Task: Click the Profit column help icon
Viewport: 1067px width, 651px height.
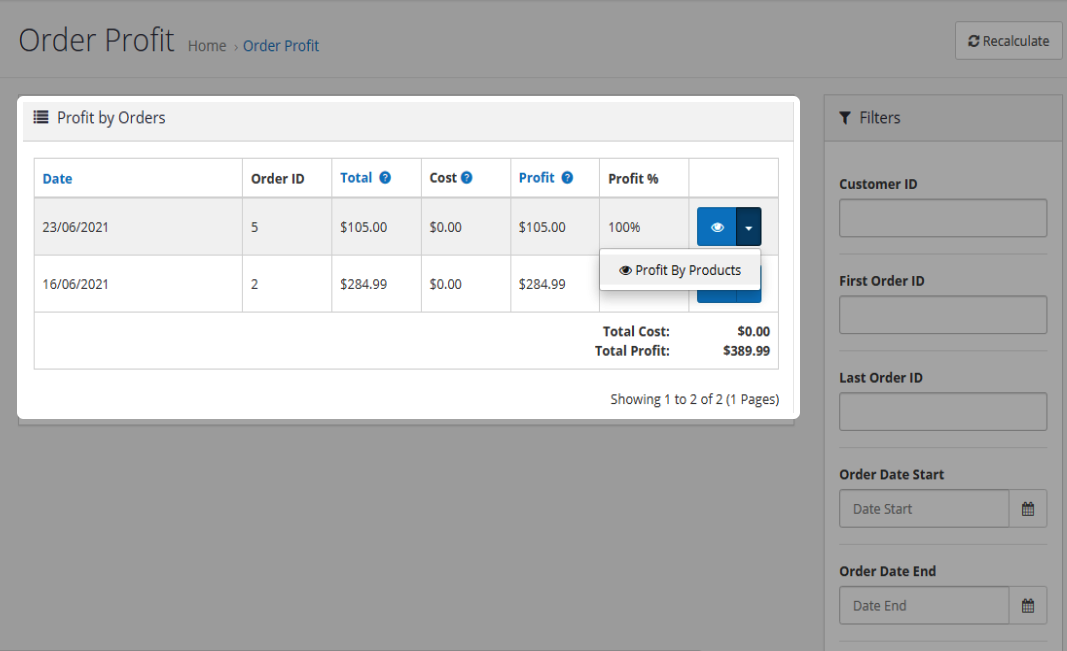Action: pos(567,178)
